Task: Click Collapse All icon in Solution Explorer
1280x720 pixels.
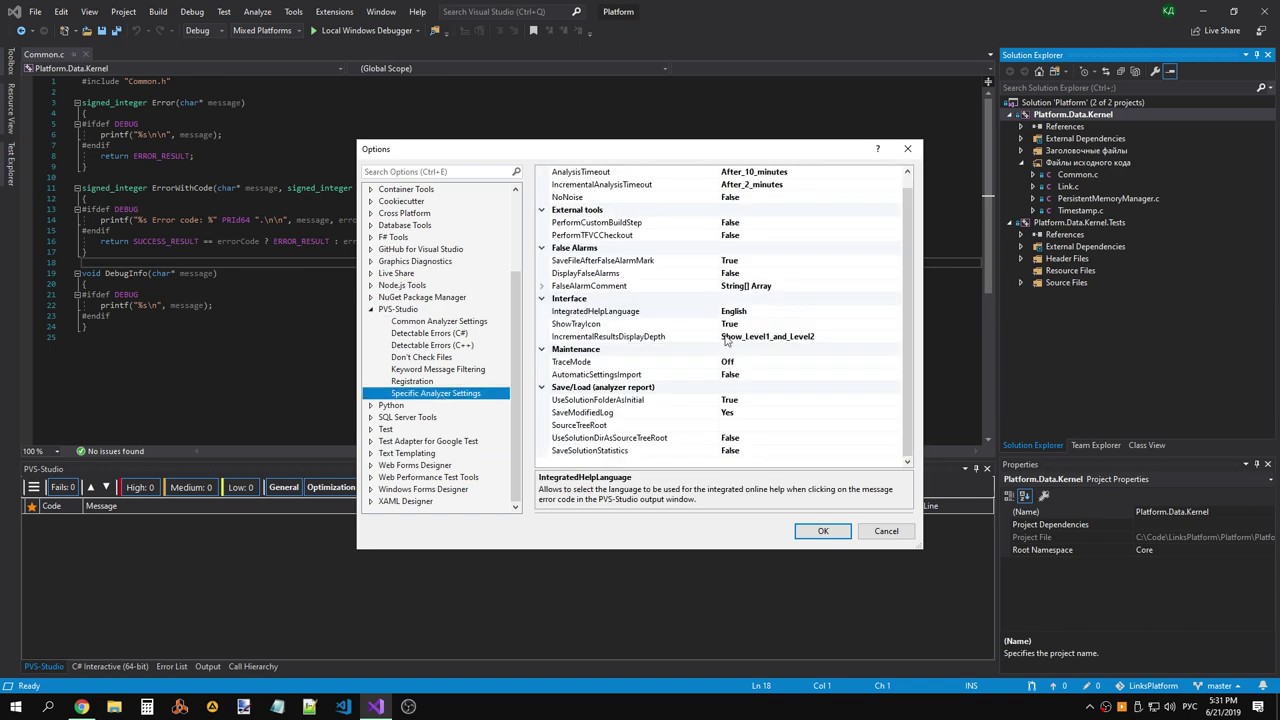Action: click(x=1120, y=71)
